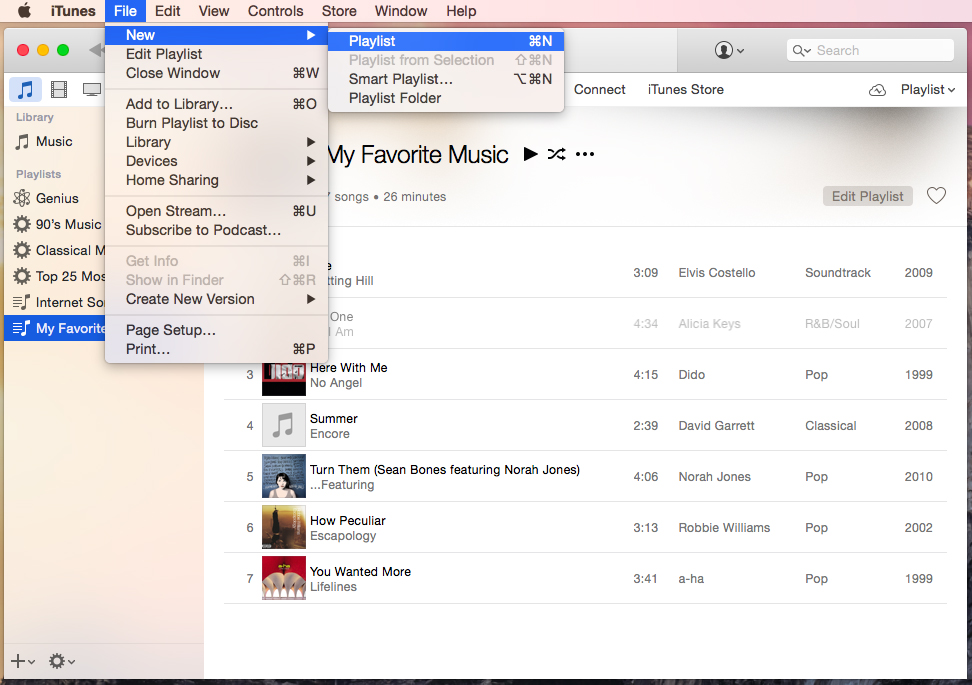
Task: Switch to the Movies library icon
Action: click(x=59, y=90)
